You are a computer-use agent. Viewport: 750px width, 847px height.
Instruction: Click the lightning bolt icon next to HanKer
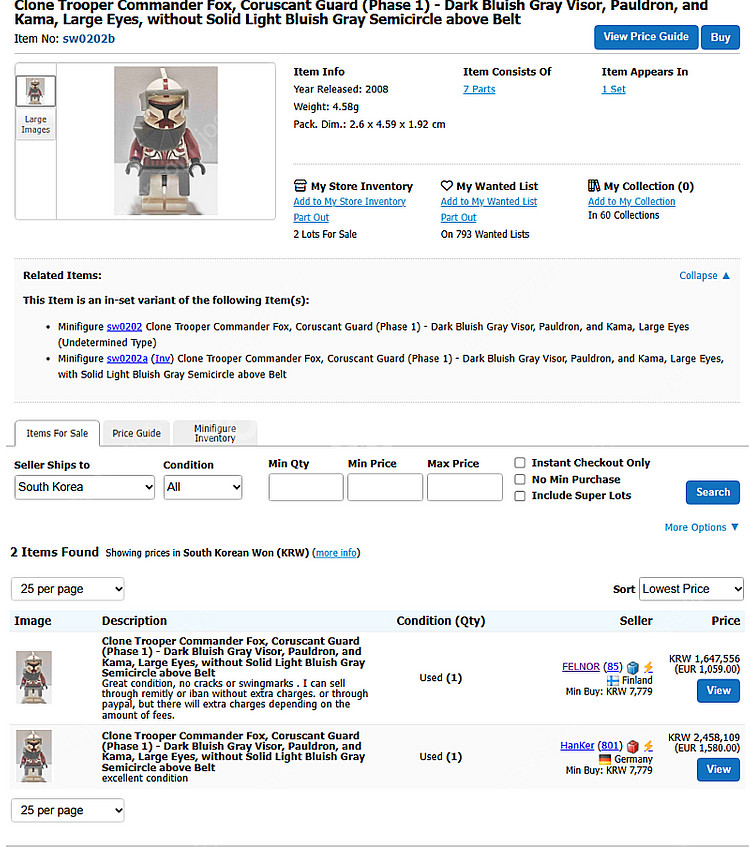pyautogui.click(x=648, y=746)
